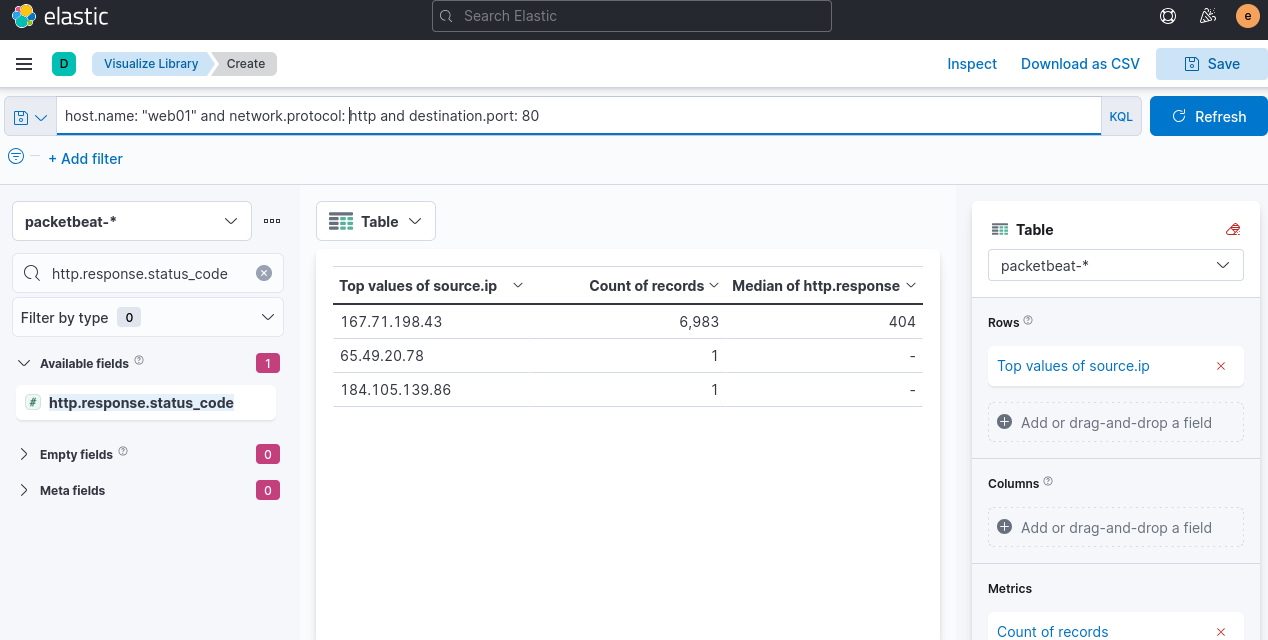Toggle the KQL query language switch
This screenshot has height=640, width=1268.
click(x=1121, y=117)
